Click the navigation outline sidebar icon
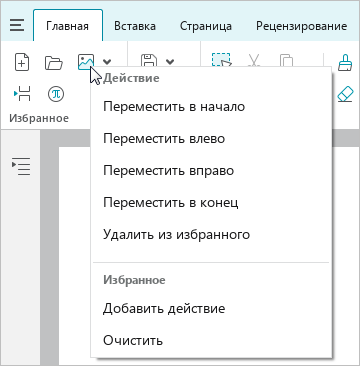This screenshot has height=366, width=360. click(x=21, y=166)
